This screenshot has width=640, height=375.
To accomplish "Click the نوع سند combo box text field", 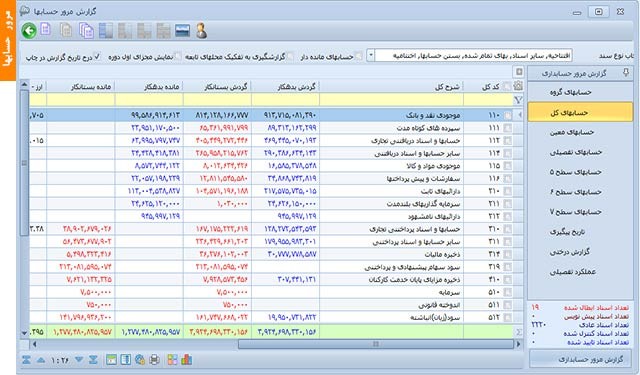I will pyautogui.click(x=473, y=55).
